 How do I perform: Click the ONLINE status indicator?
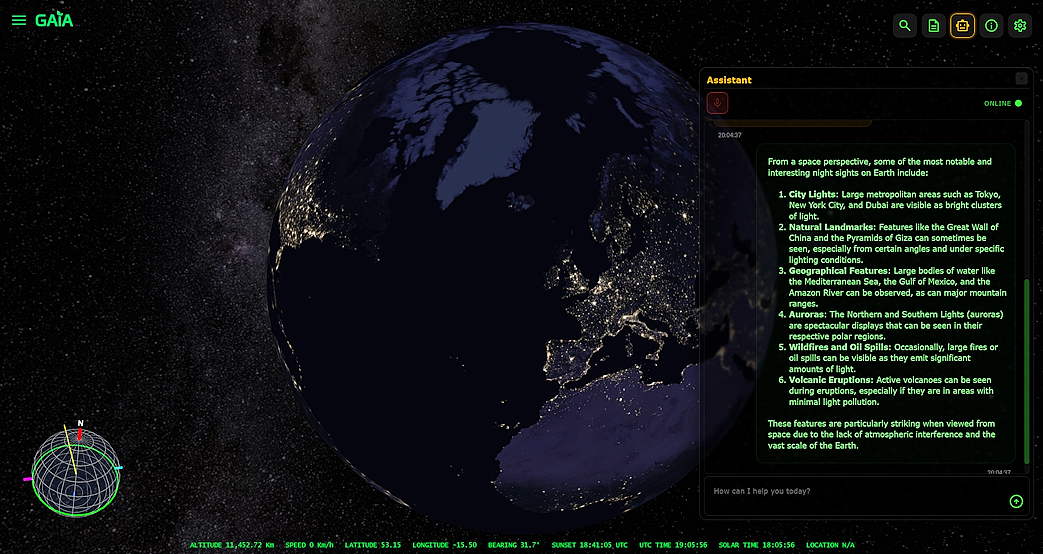pyautogui.click(x=1002, y=103)
